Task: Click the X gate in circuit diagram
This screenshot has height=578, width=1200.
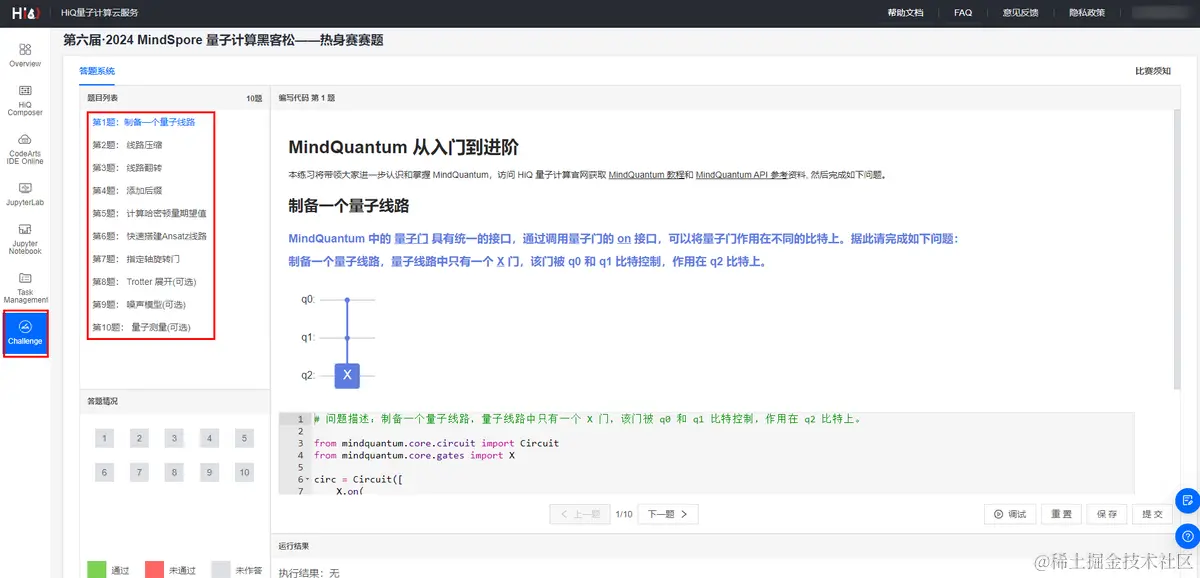Action: [347, 375]
